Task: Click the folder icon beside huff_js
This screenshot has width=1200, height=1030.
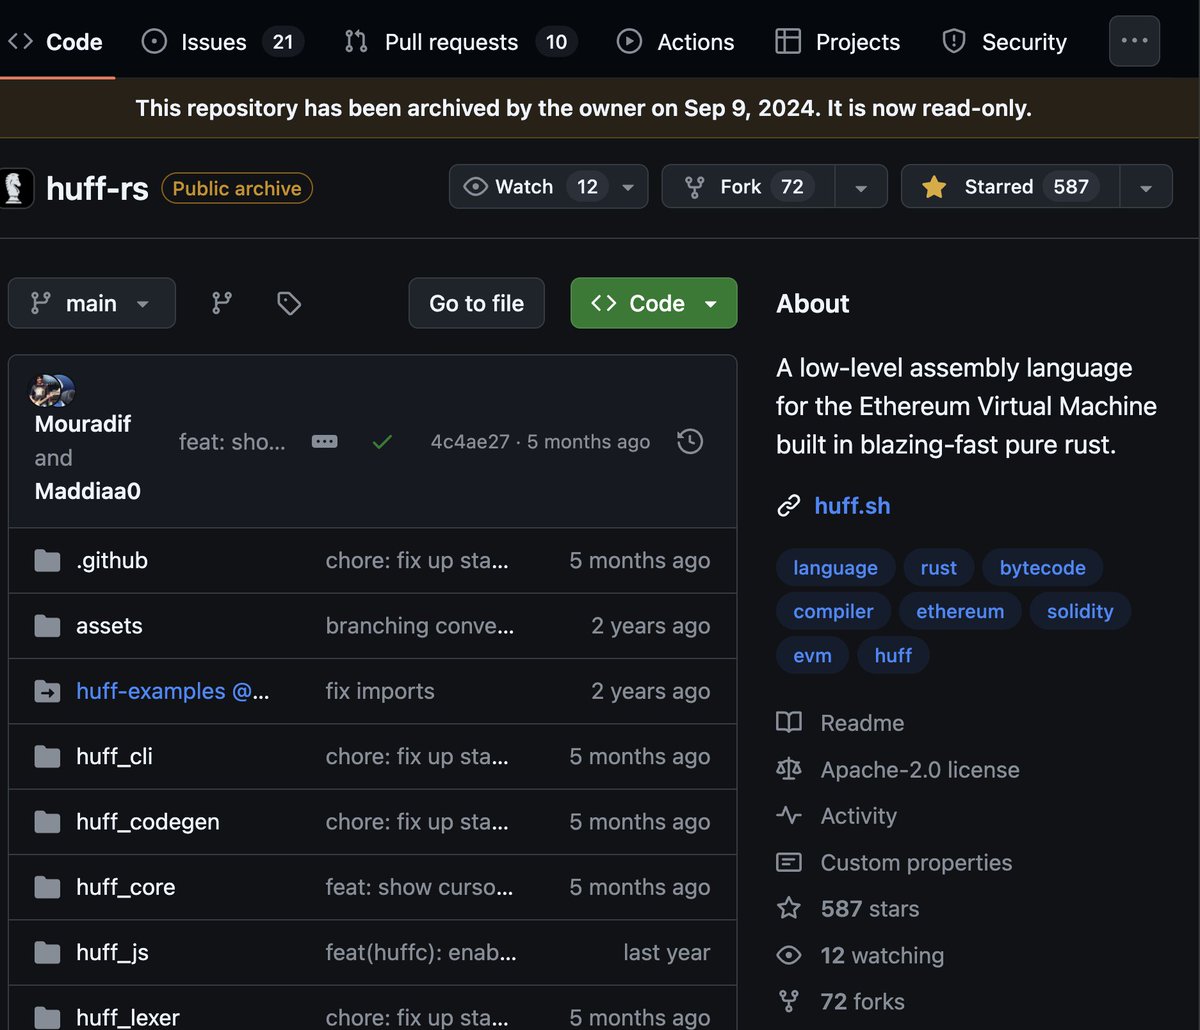Action: (47, 953)
